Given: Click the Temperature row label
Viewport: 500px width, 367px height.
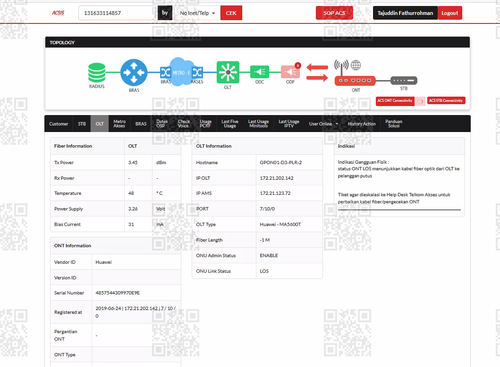Looking at the screenshot, I should (68, 193).
